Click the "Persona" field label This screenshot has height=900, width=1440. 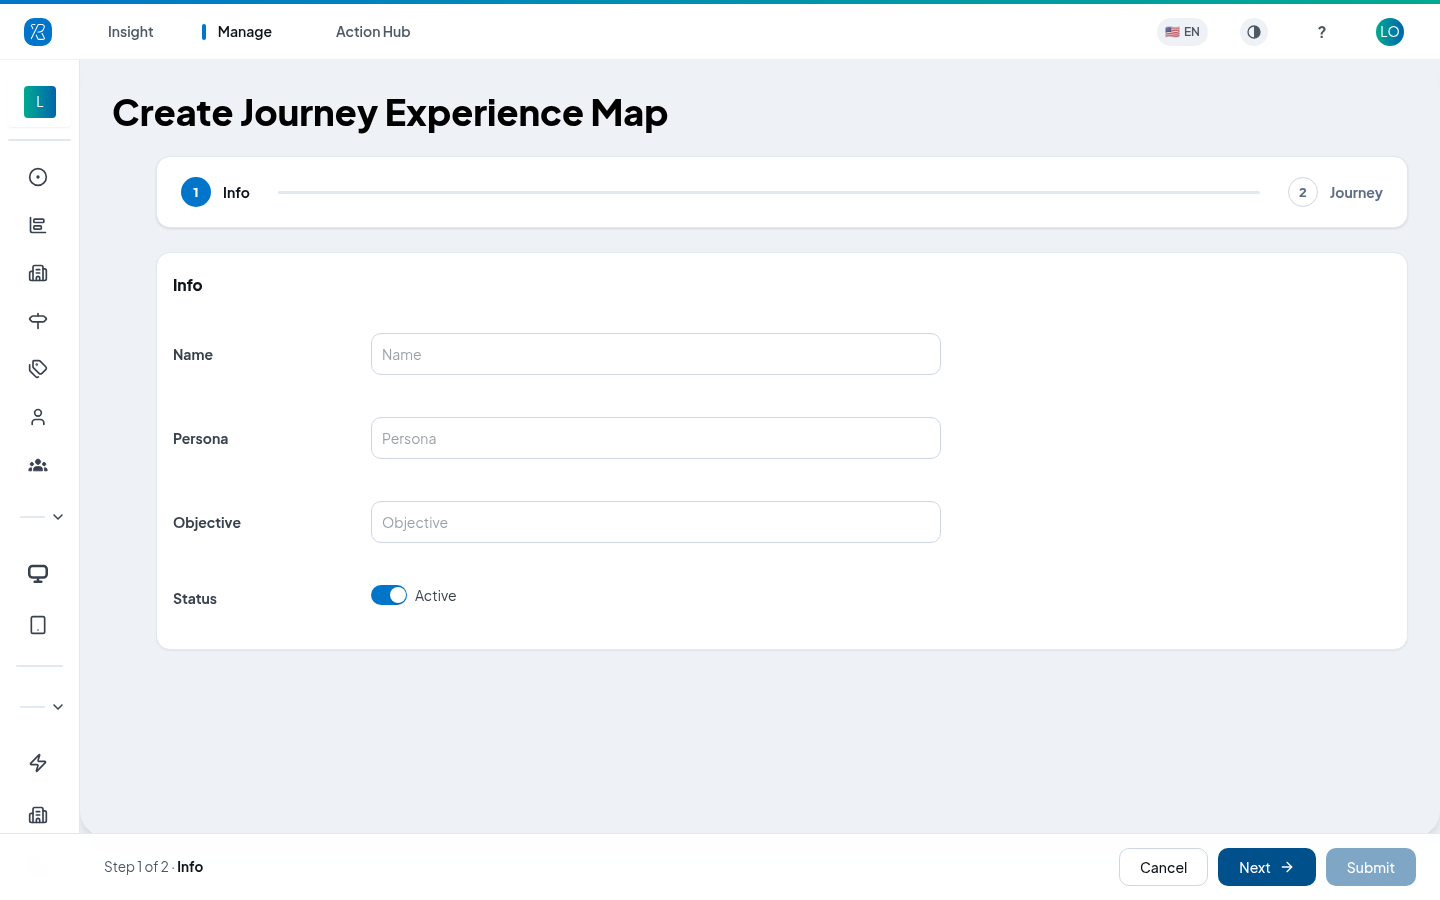pyautogui.click(x=200, y=439)
